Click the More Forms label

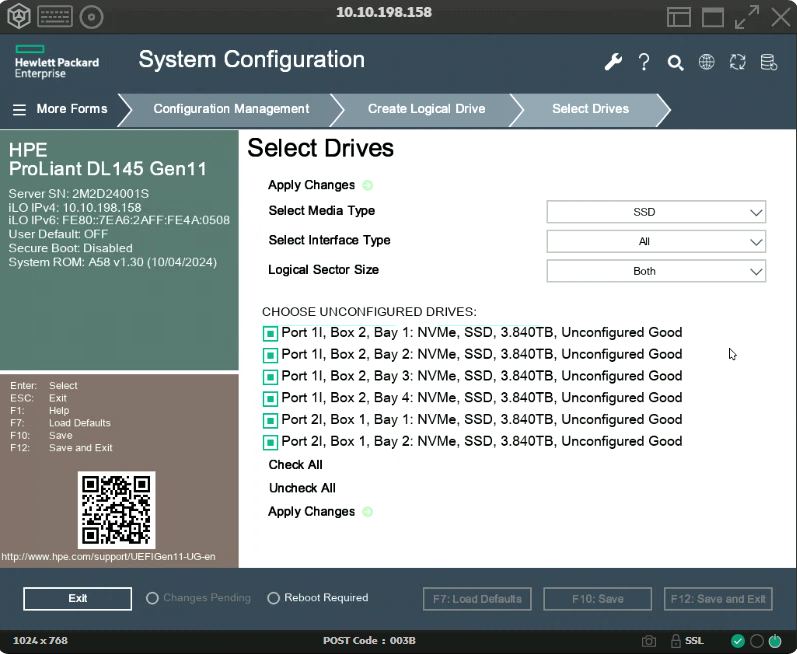point(72,109)
